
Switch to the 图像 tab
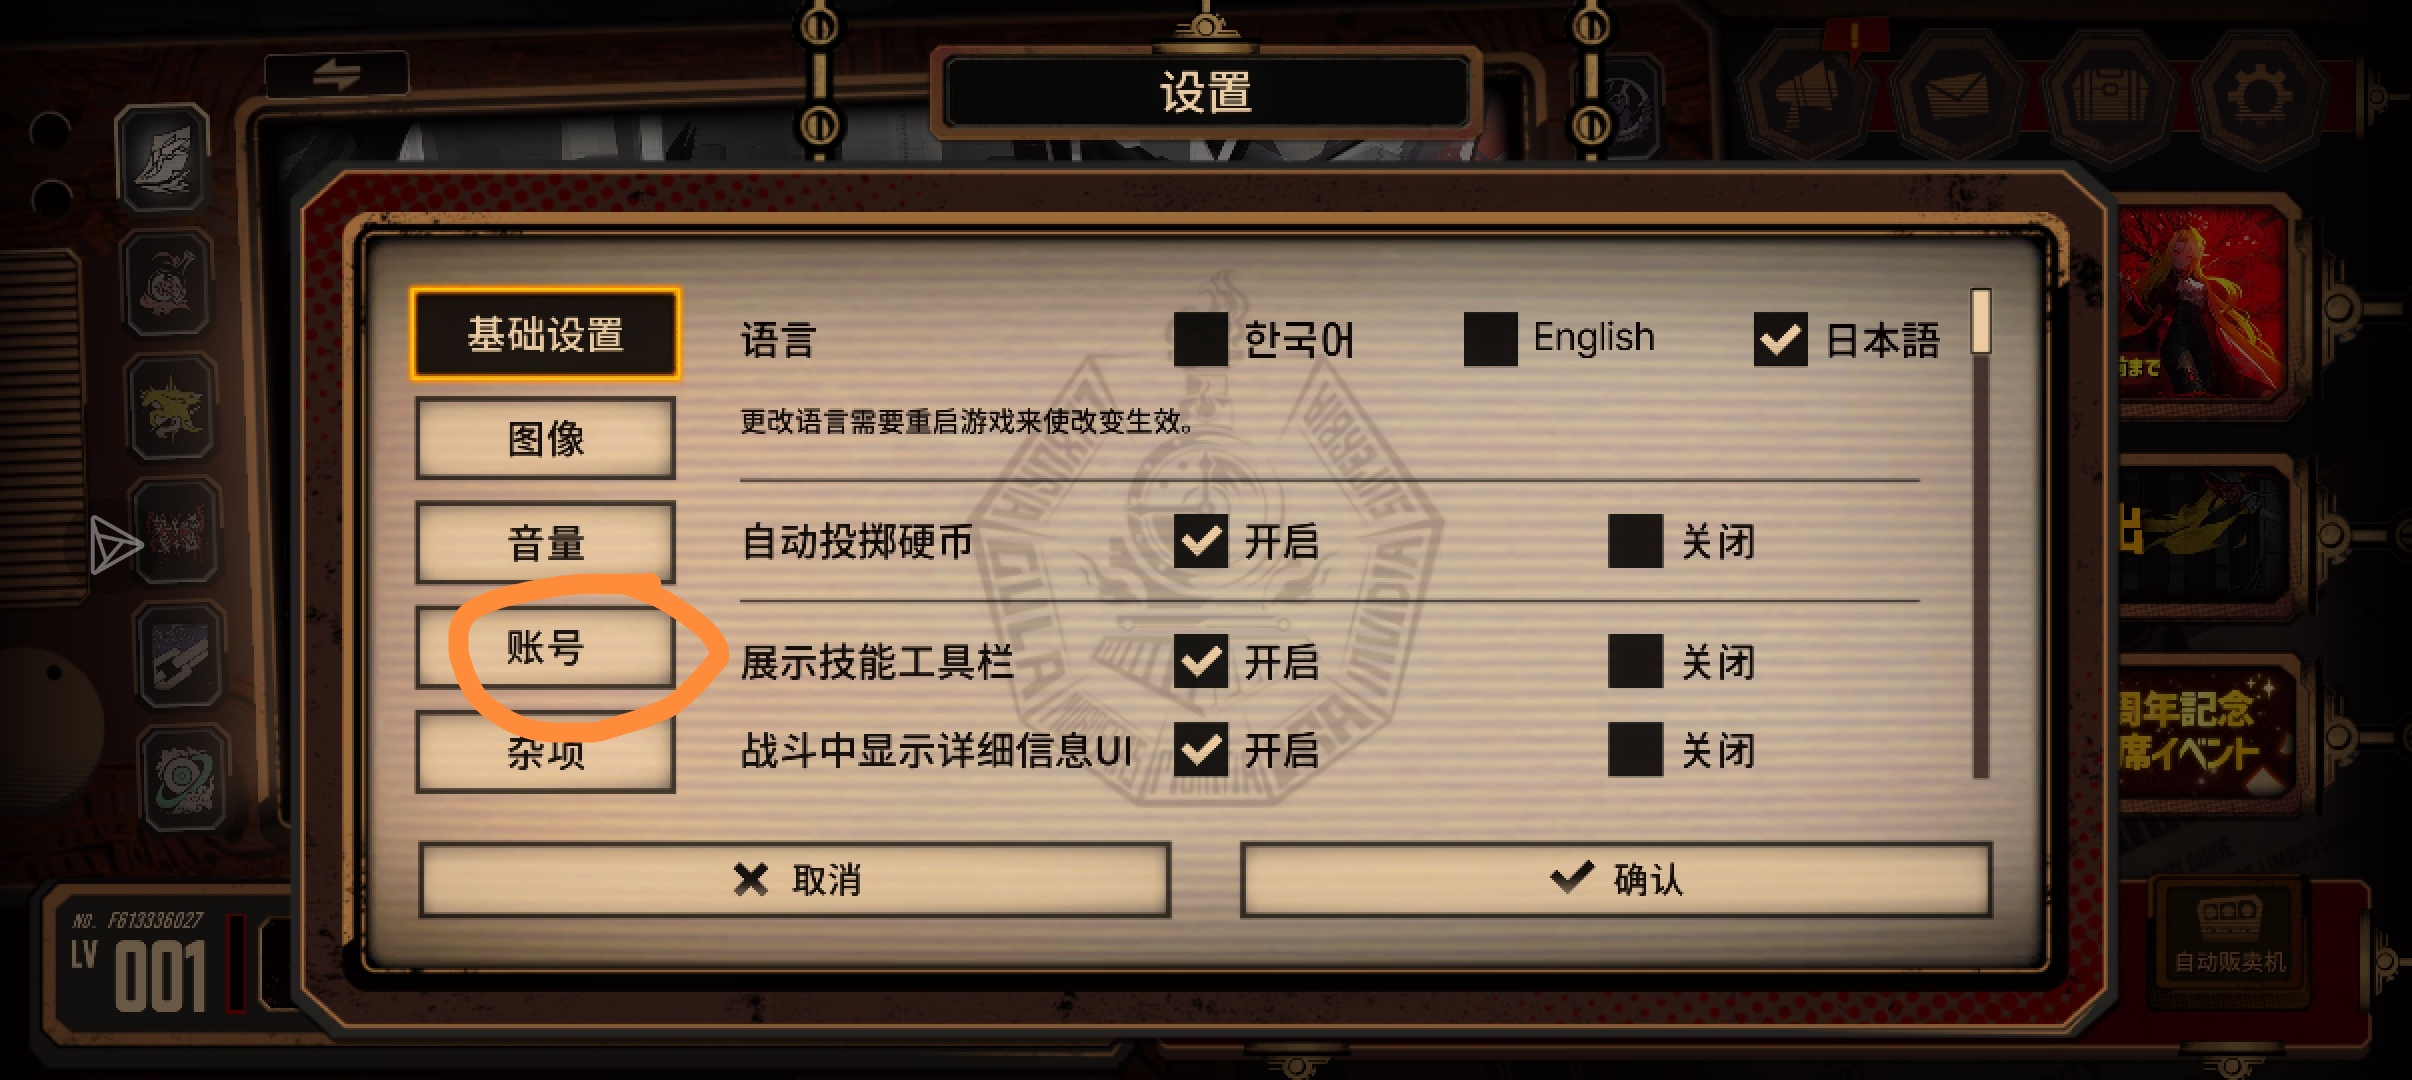click(x=545, y=438)
